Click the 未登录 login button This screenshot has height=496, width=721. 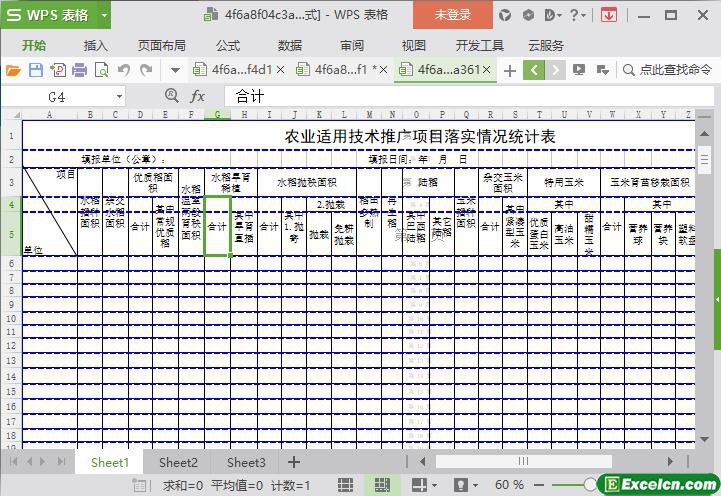point(452,15)
